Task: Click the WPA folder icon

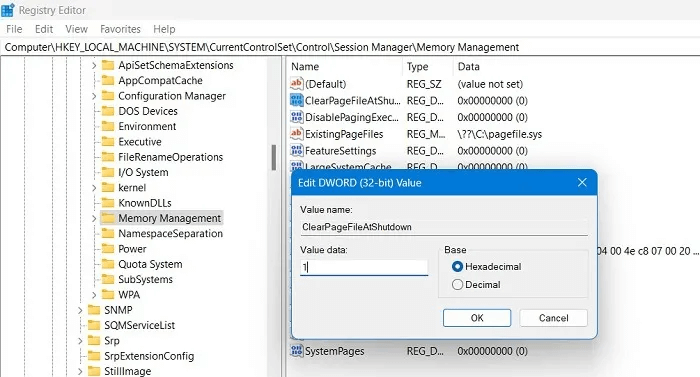Action: point(108,294)
